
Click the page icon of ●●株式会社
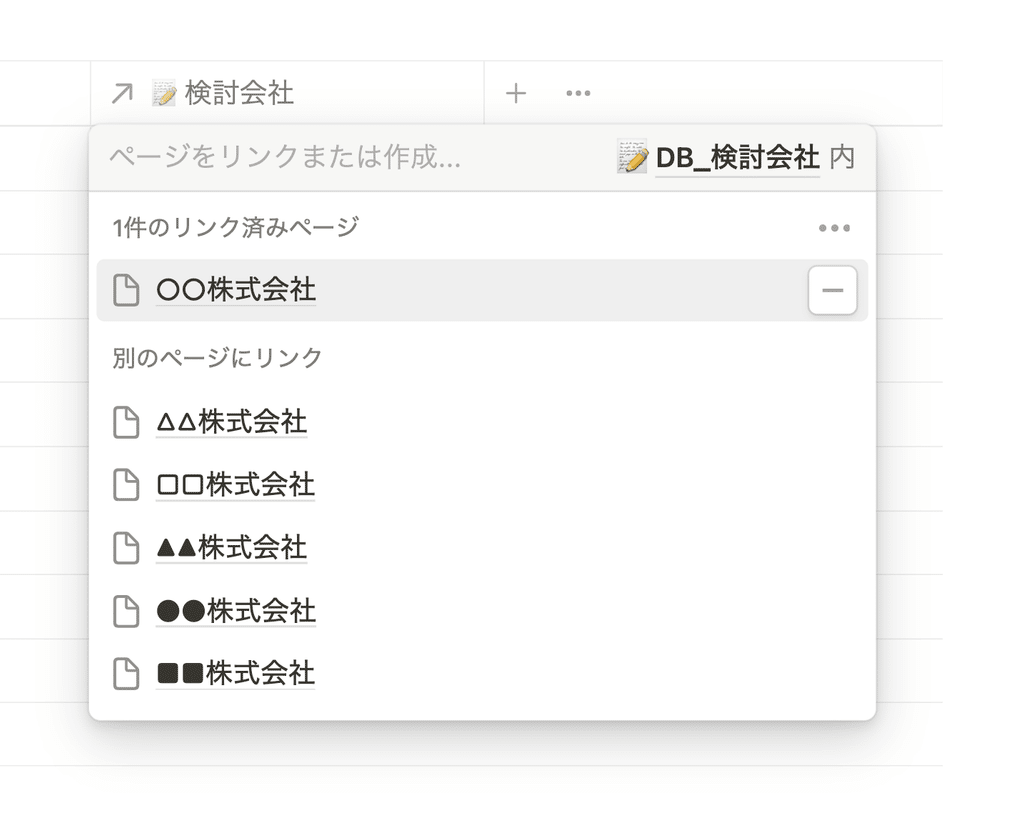(126, 611)
